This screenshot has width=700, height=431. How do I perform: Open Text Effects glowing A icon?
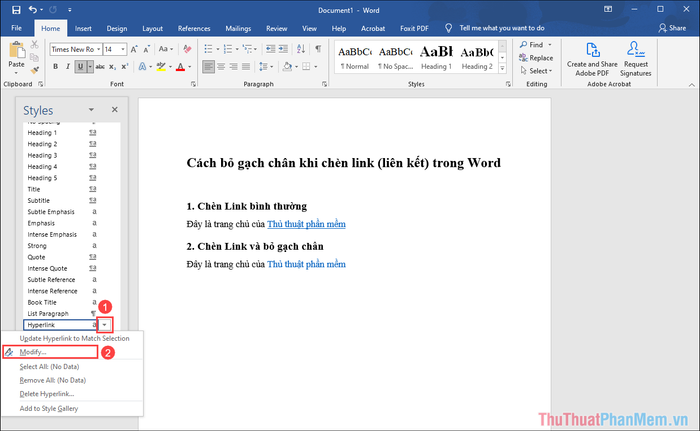coord(142,67)
